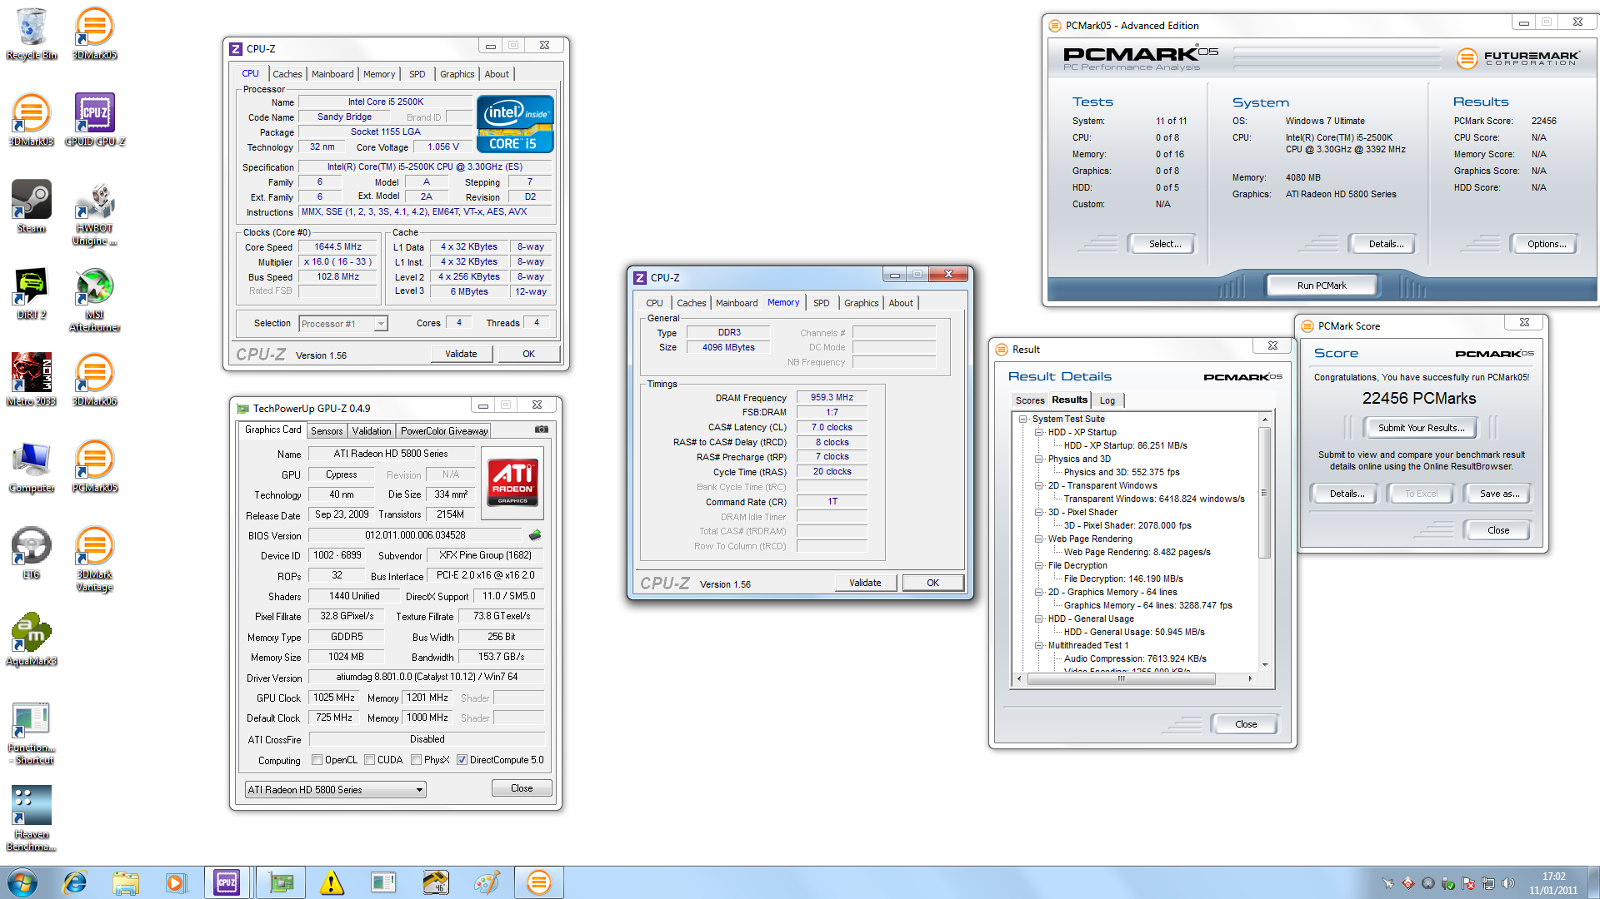Switch to GPU-Z via its taskbar icon
The image size is (1600, 899).
[281, 883]
